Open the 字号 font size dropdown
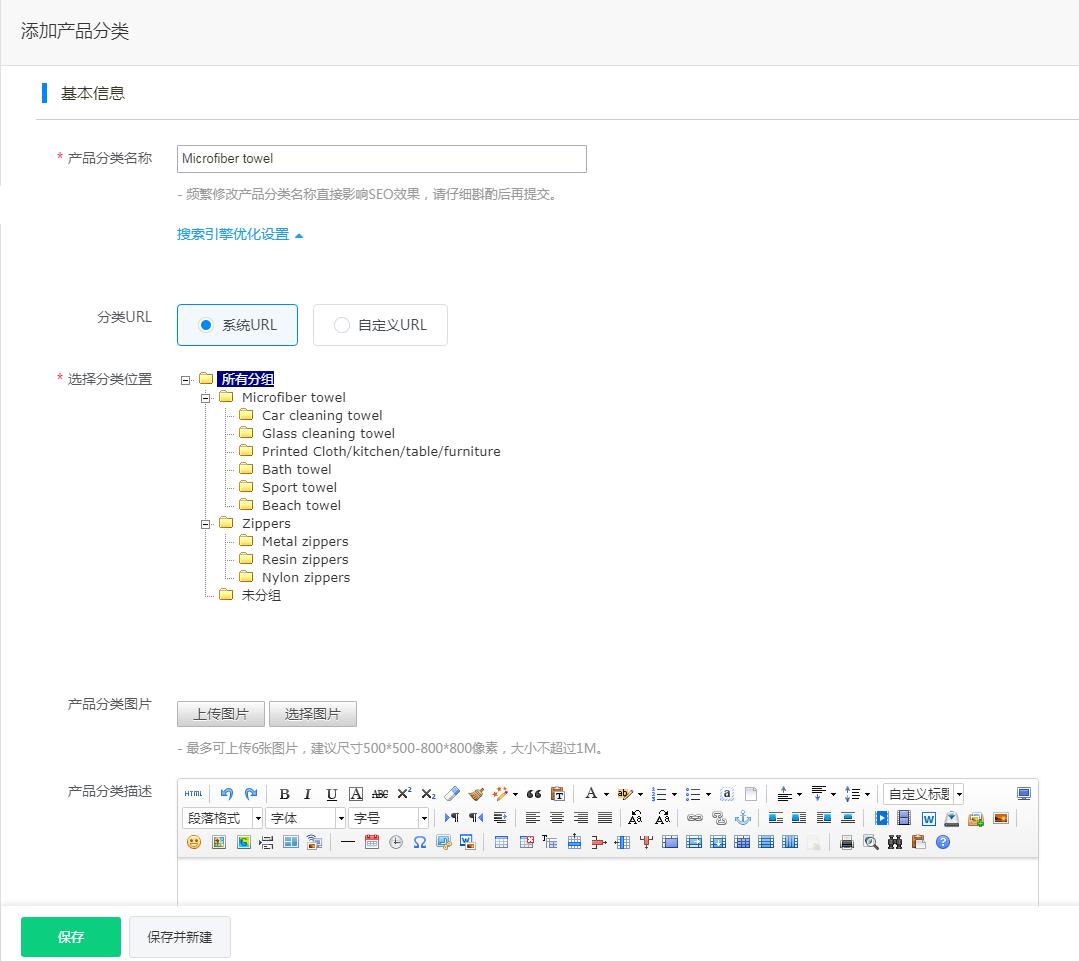This screenshot has height=961, width=1079. pyautogui.click(x=388, y=818)
